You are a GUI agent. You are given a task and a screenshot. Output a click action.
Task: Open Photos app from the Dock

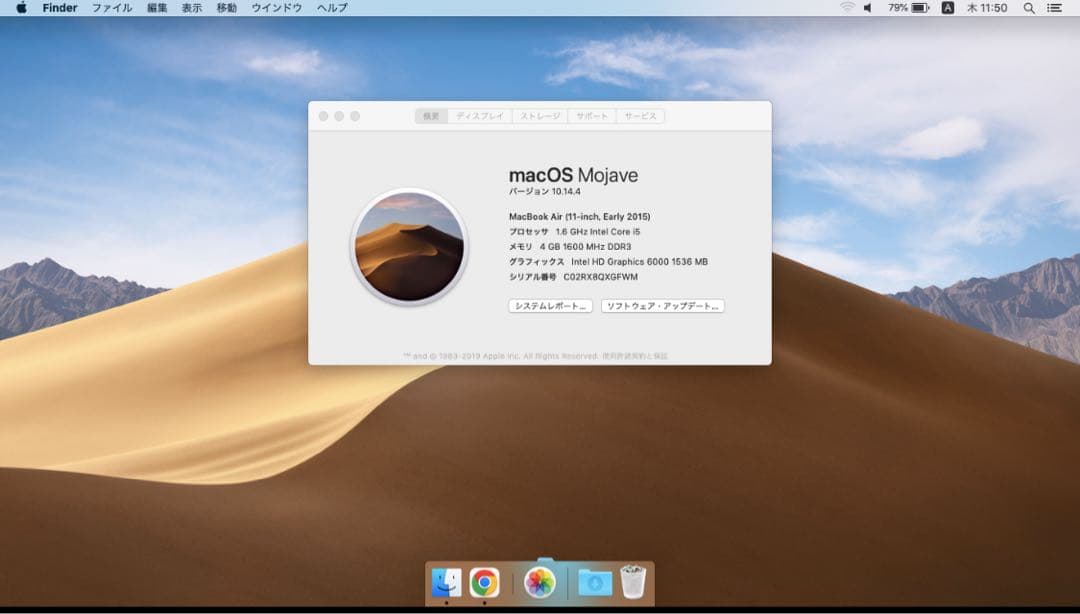[x=539, y=583]
